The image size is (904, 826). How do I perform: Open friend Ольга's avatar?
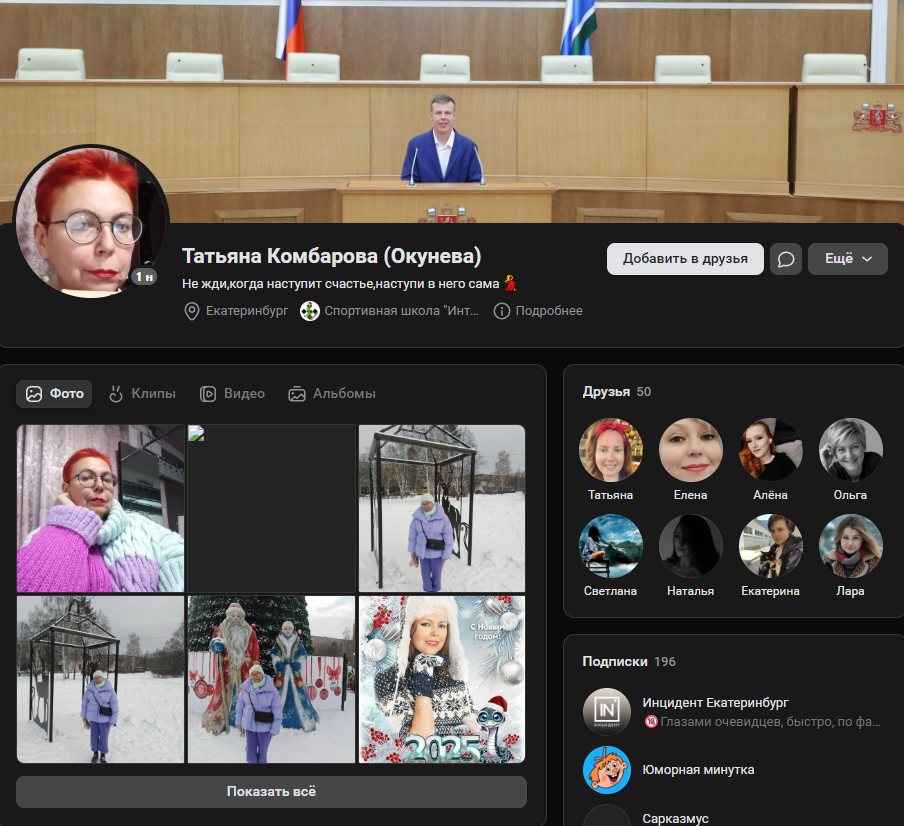[850, 450]
